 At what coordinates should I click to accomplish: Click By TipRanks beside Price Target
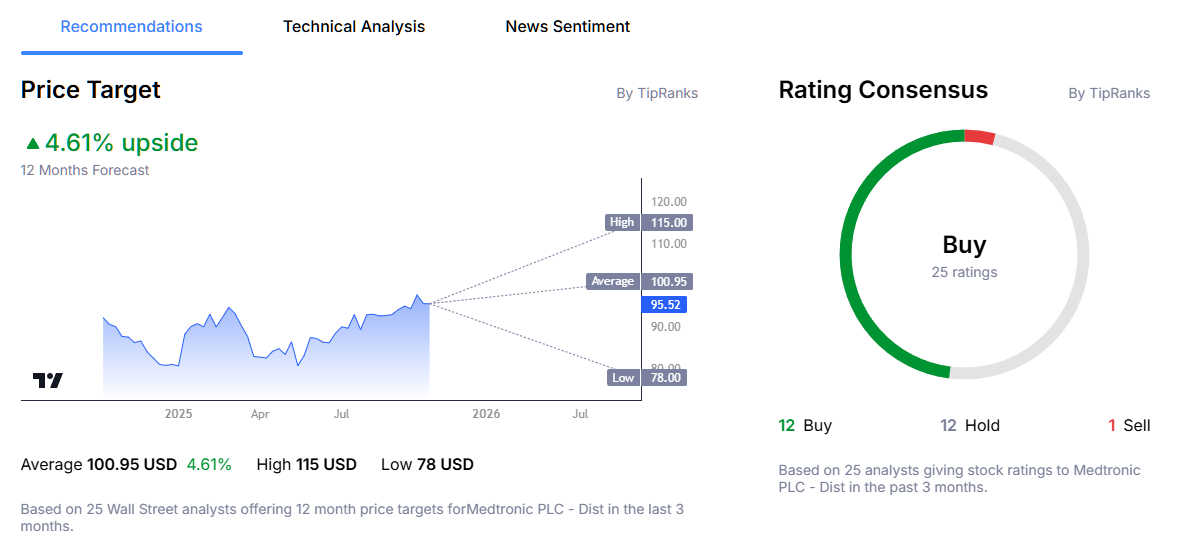pos(656,93)
